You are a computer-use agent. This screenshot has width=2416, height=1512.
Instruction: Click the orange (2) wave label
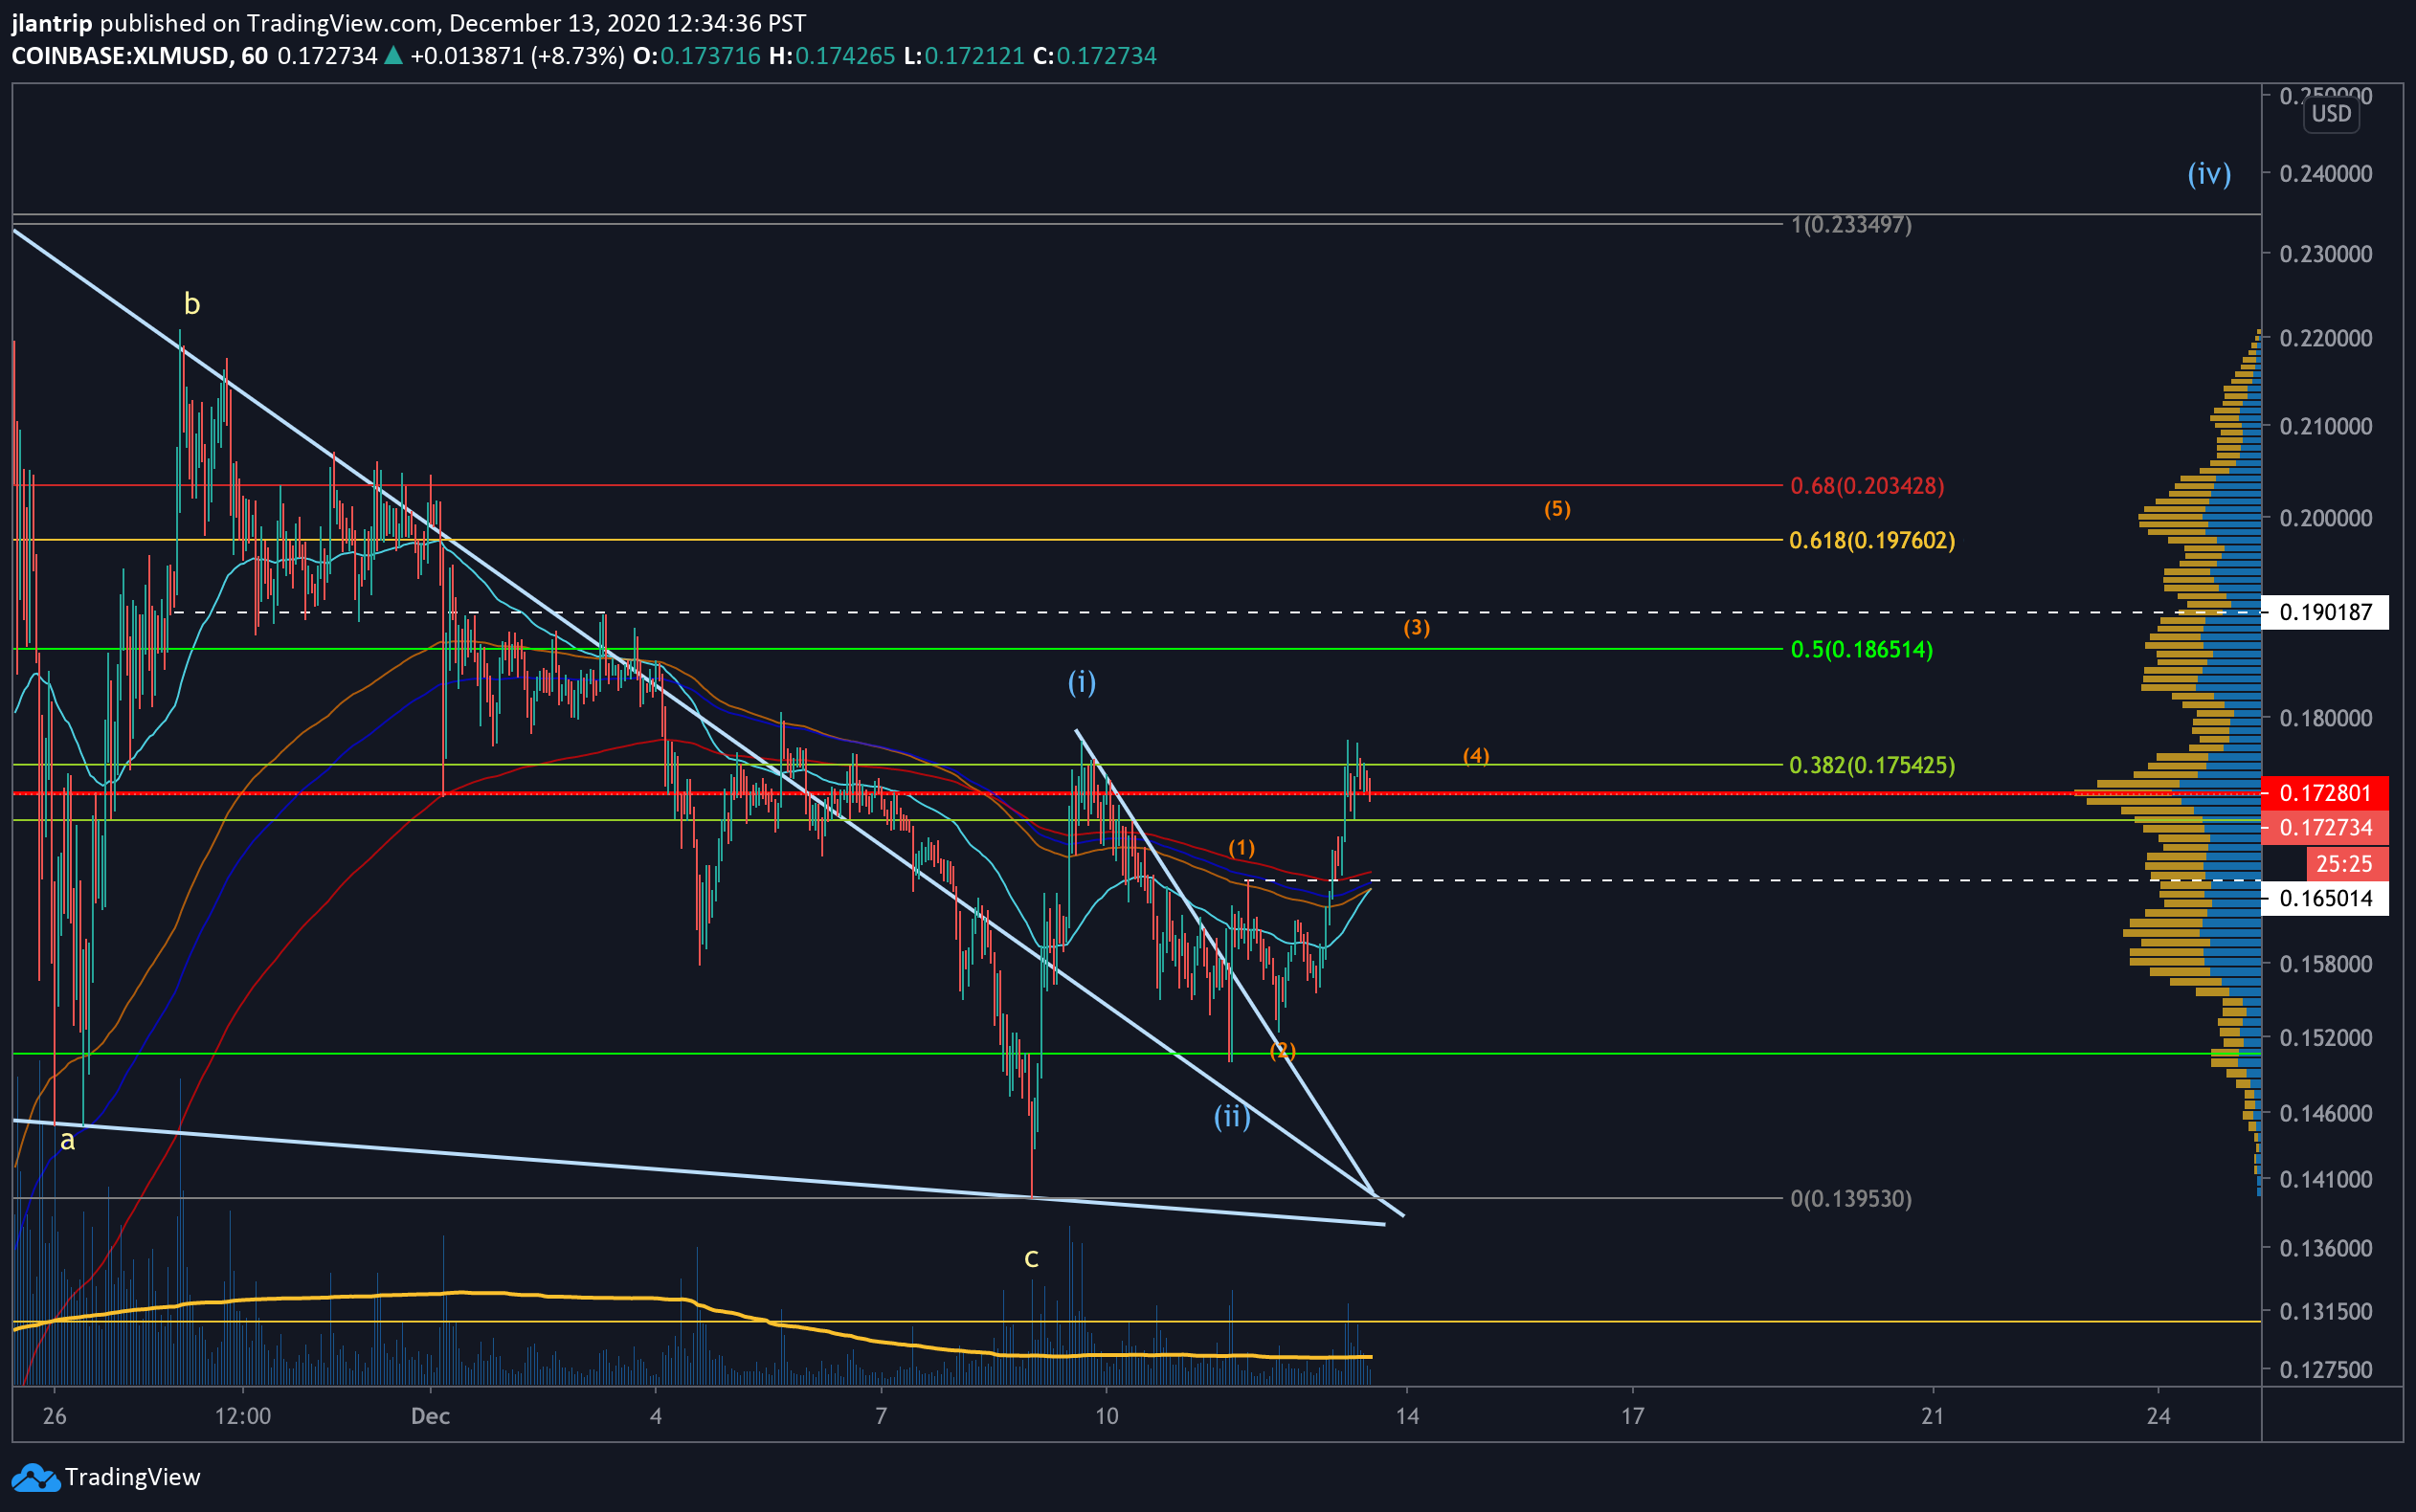coord(1282,1051)
